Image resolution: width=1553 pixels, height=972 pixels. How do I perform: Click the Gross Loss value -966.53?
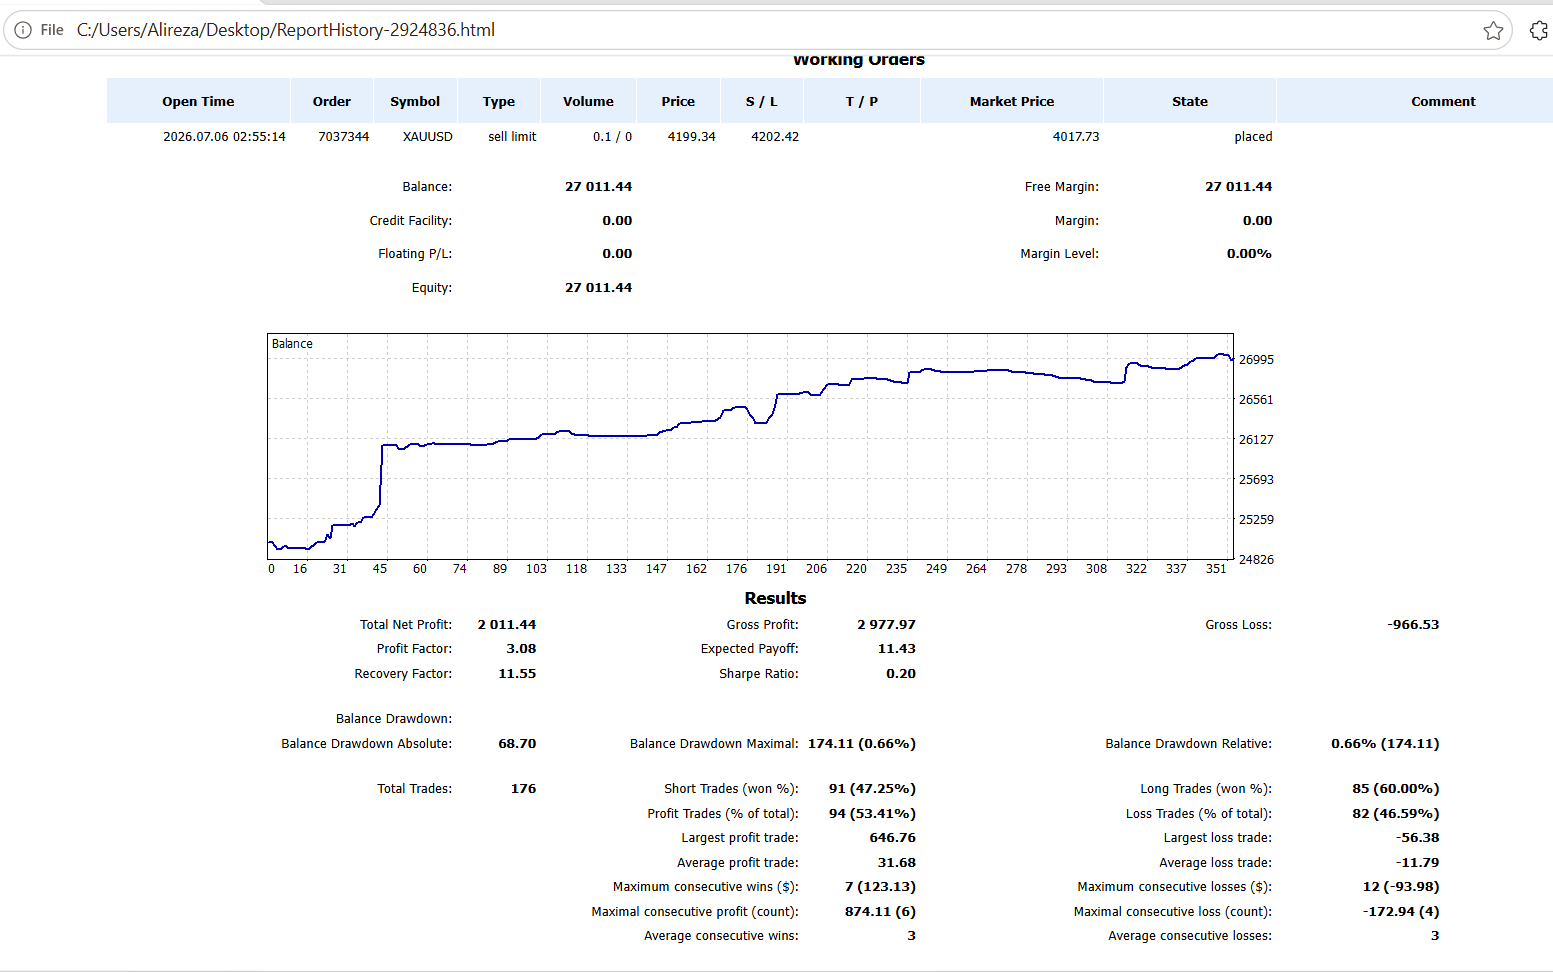click(1413, 625)
